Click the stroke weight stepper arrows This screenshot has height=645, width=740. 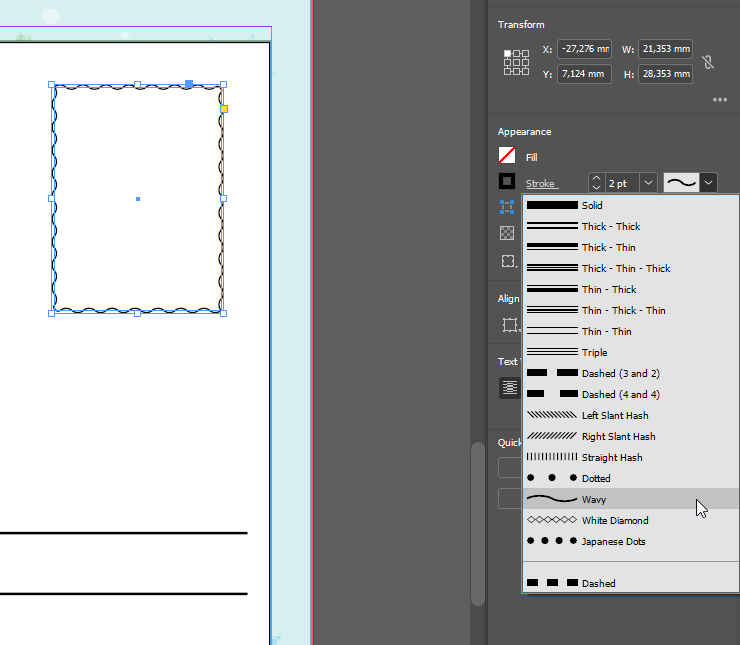[x=596, y=183]
